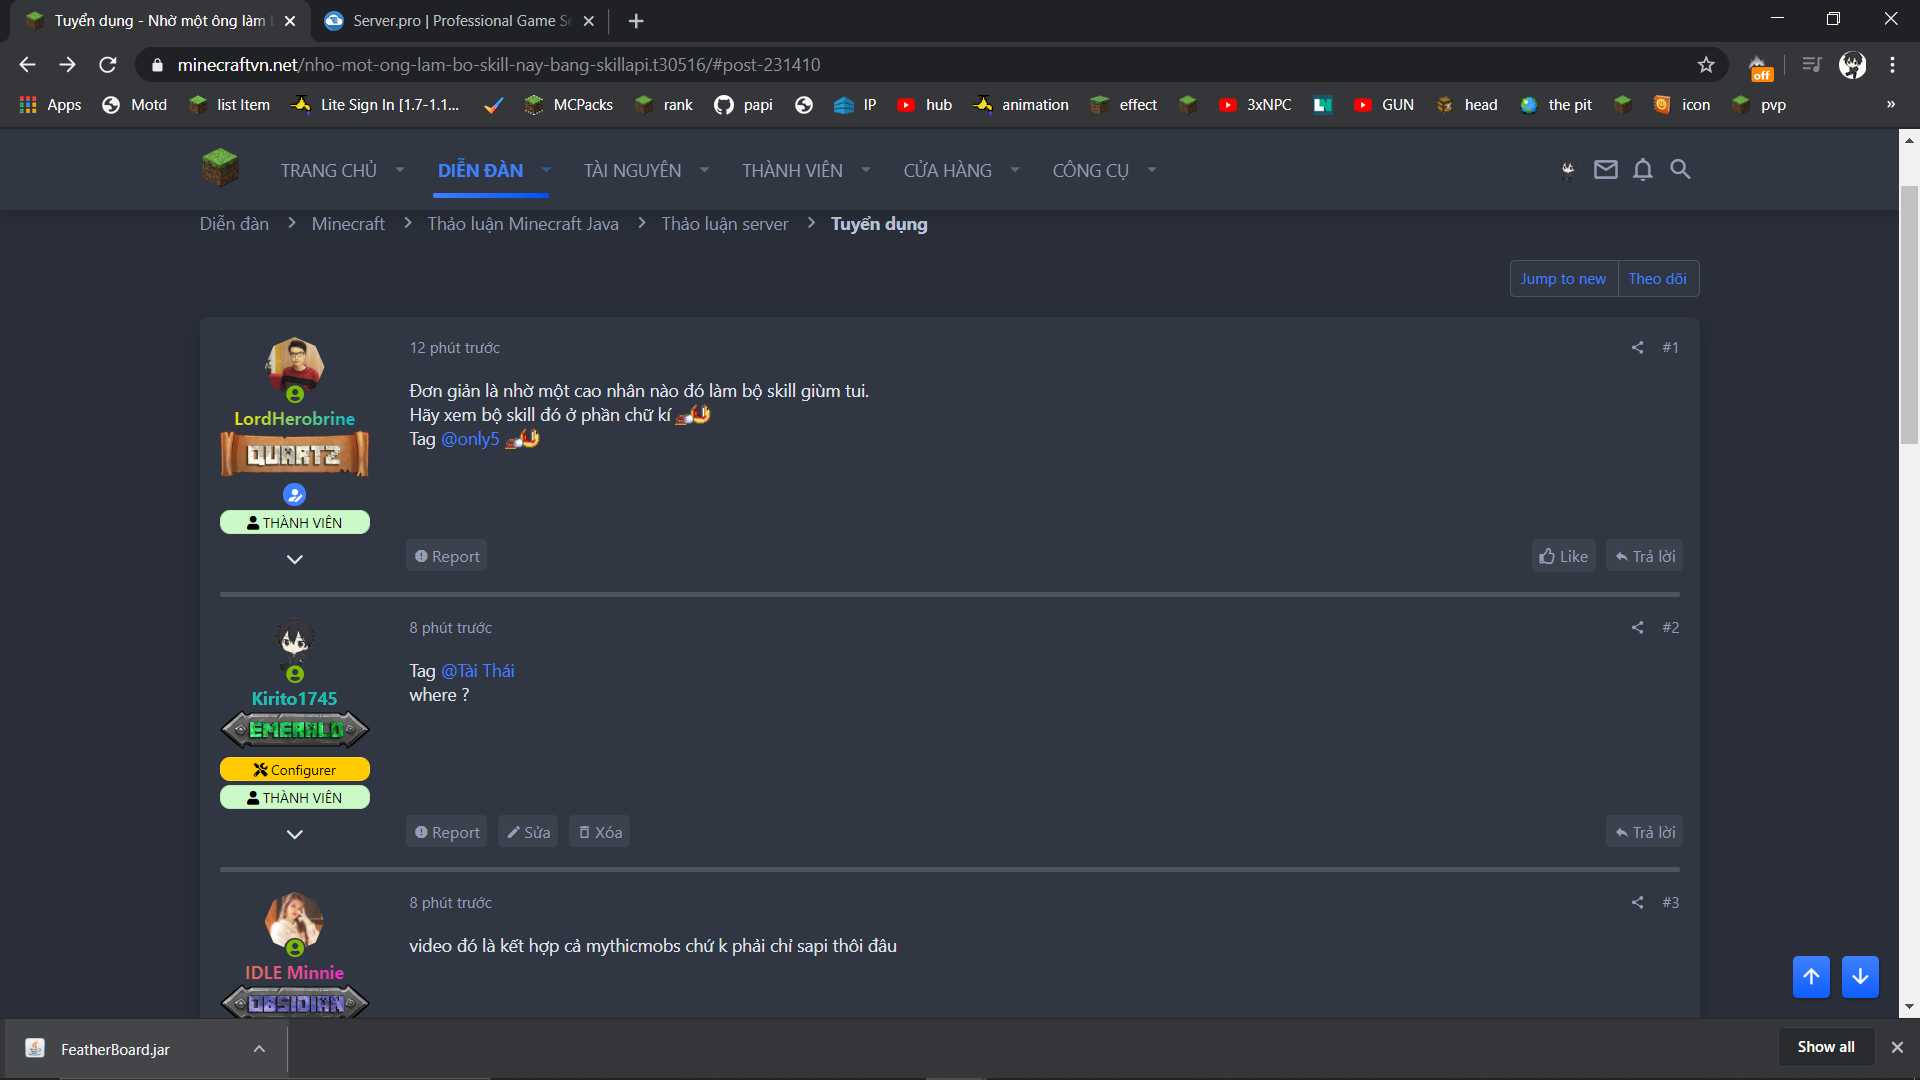Screen dimensions: 1920x1080
Task: Open the DIỄN ĐÀN dropdown arrow
Action: tap(546, 170)
